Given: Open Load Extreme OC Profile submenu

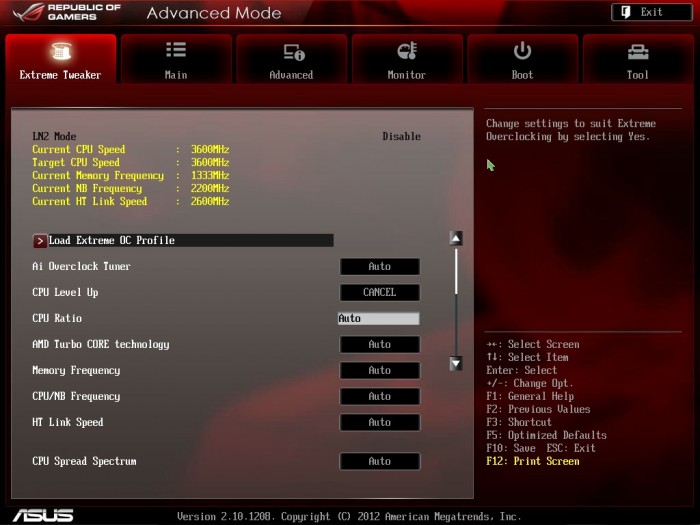Looking at the screenshot, I should tap(183, 241).
